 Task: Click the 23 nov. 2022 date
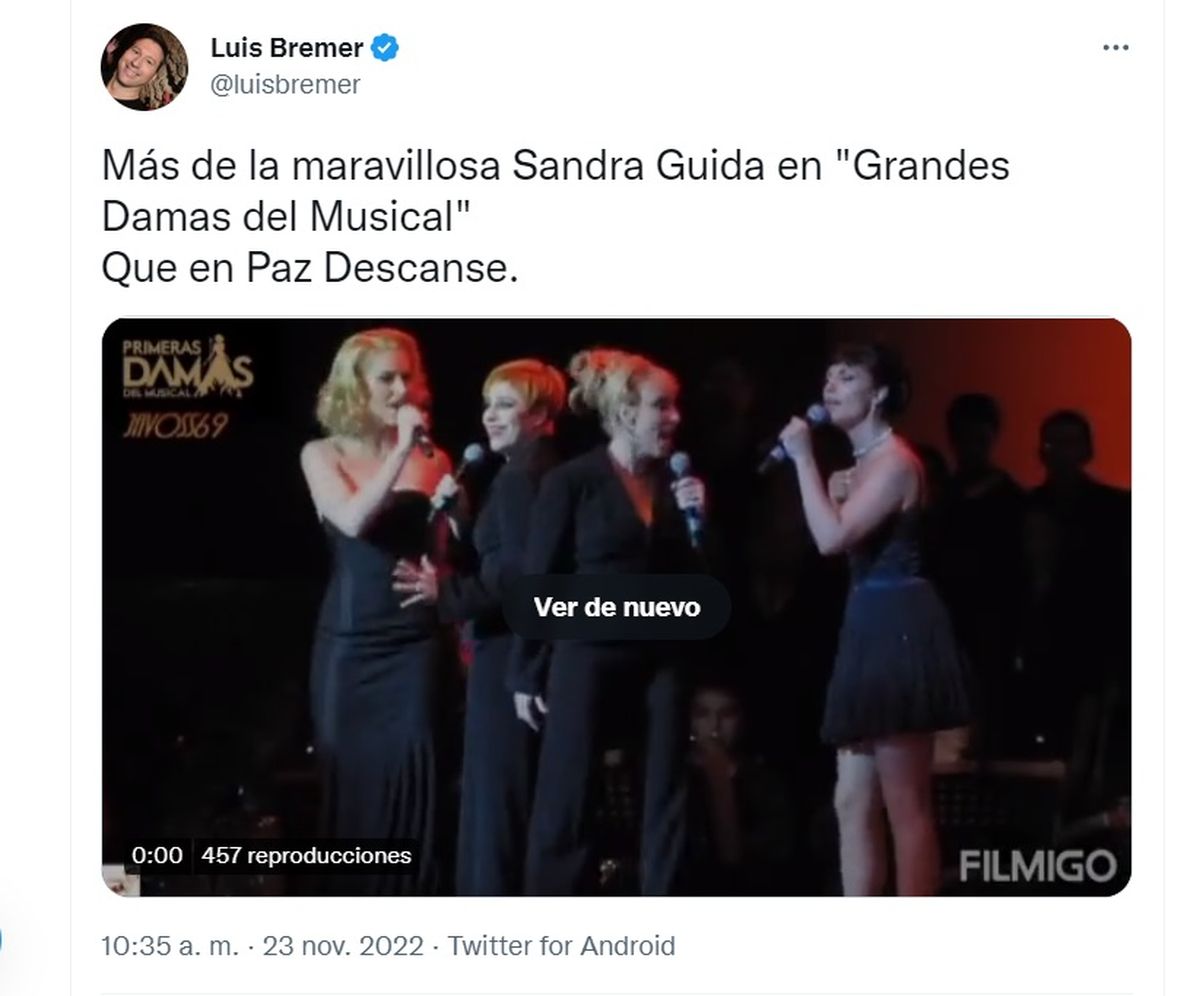[343, 946]
